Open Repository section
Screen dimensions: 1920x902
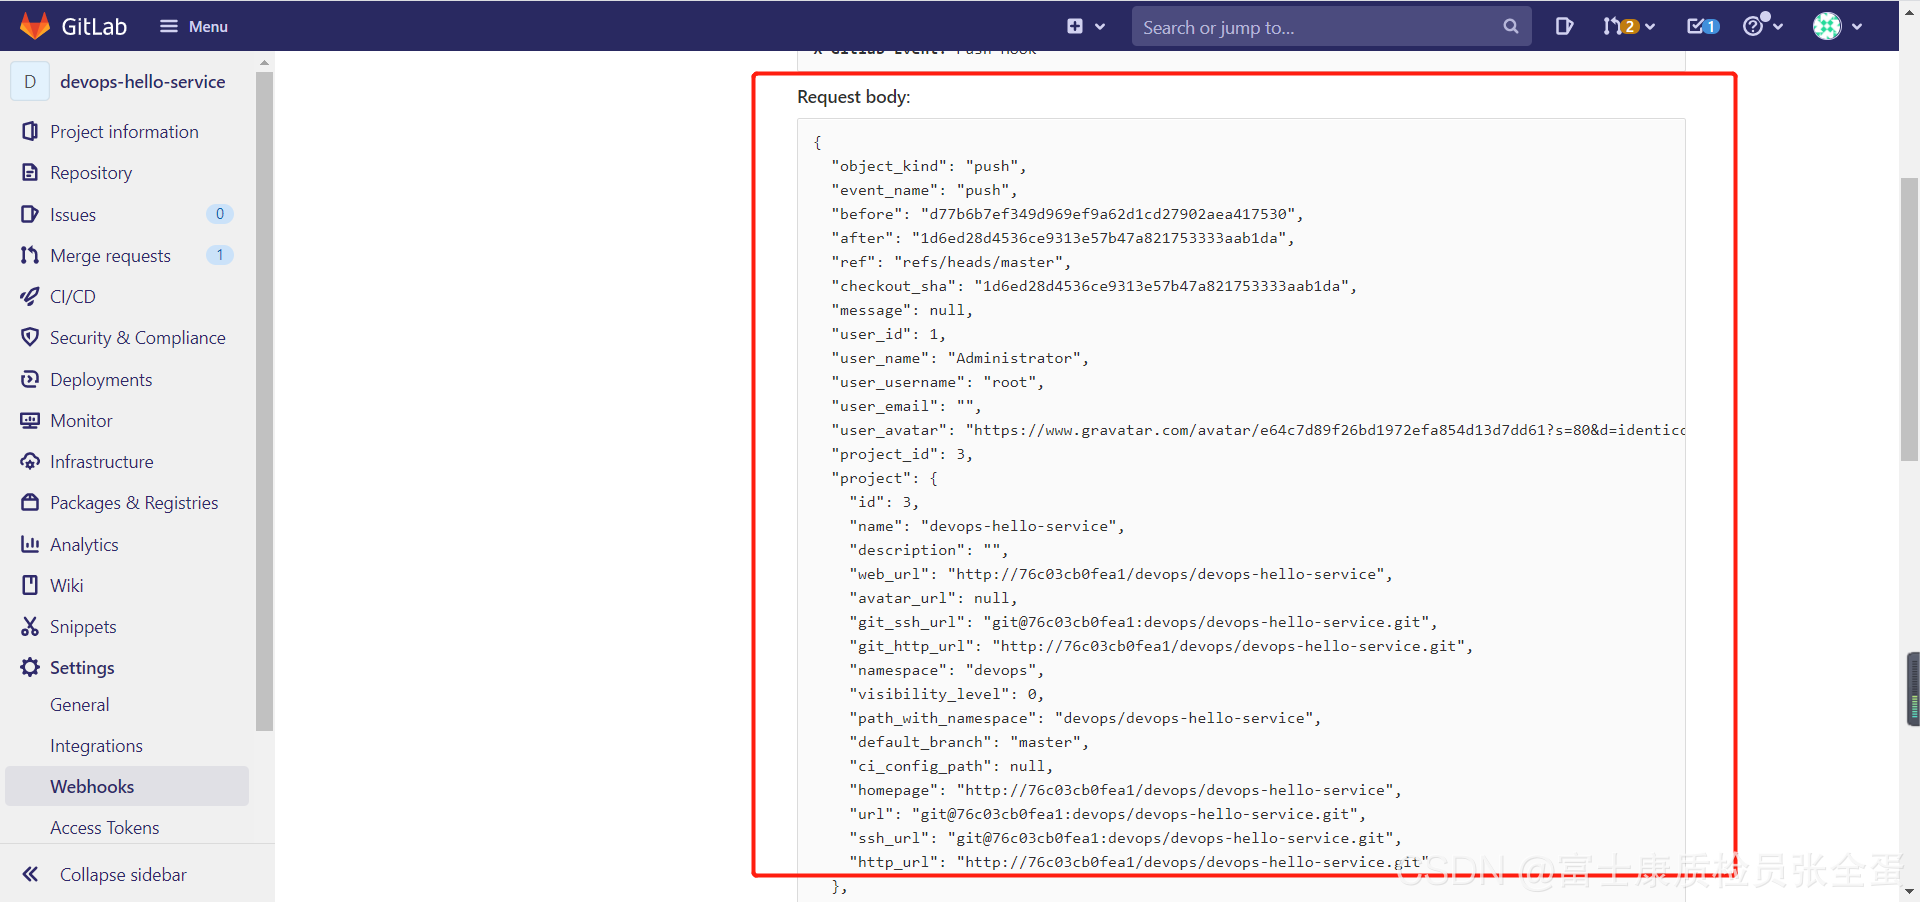coord(91,173)
